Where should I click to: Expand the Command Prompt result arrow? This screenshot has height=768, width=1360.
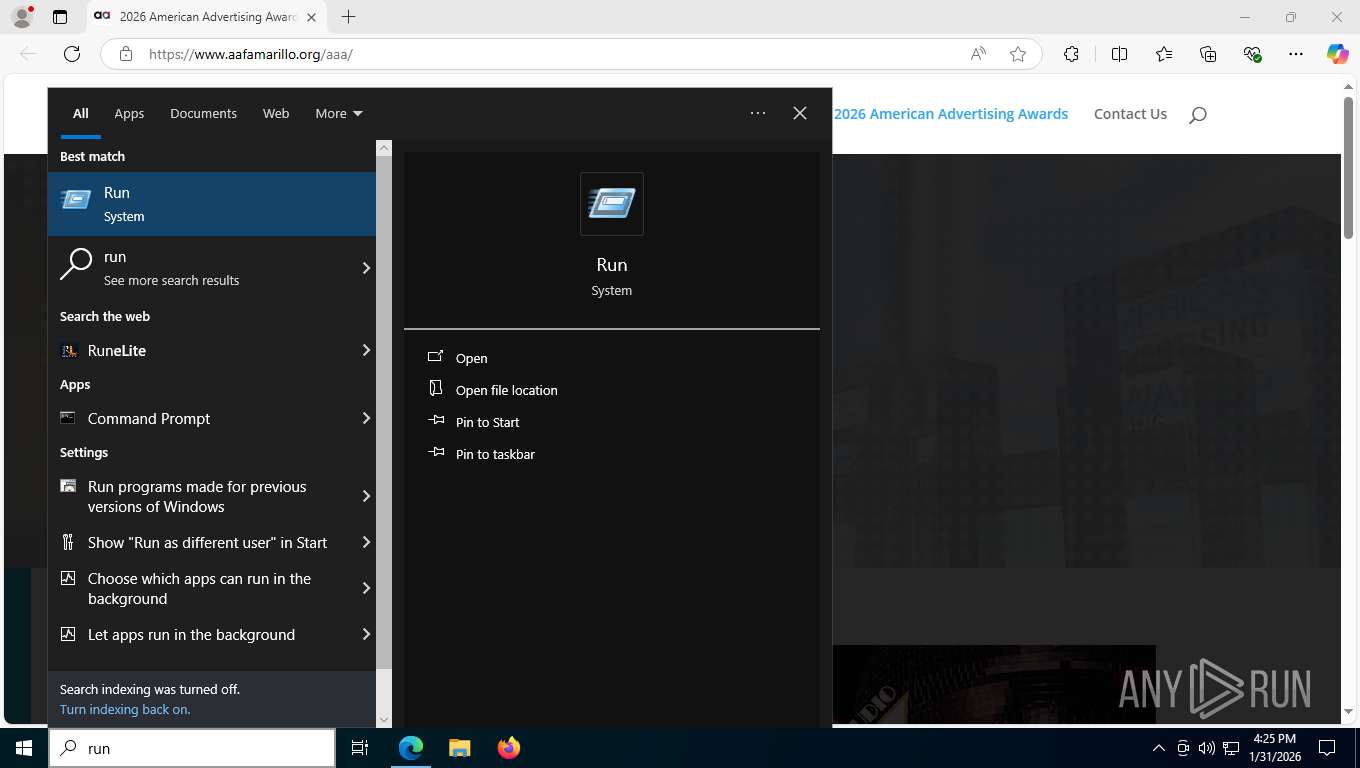[x=366, y=418]
